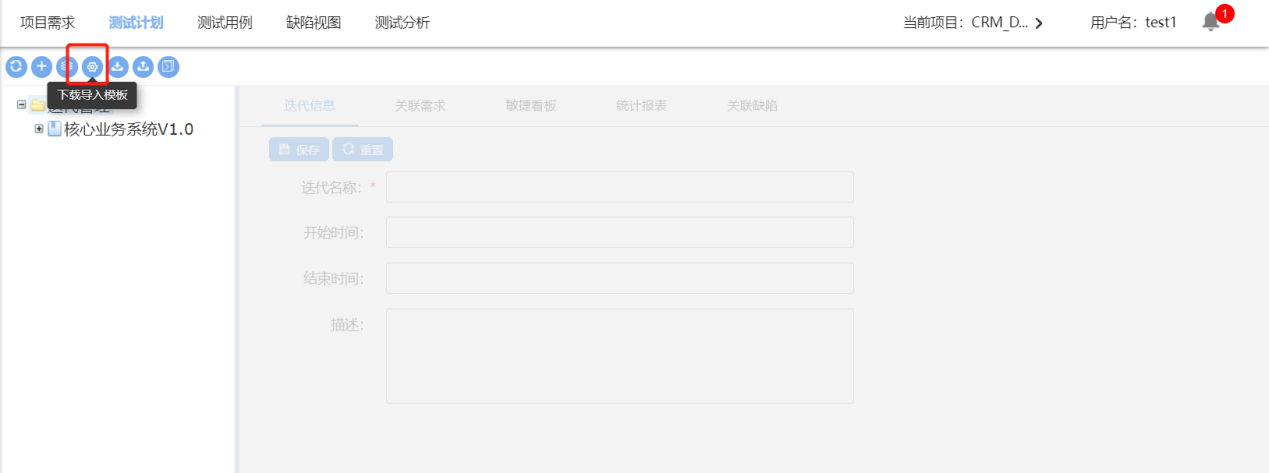Open the 项目需求 menu
Image resolution: width=1269 pixels, height=473 pixels.
click(48, 22)
